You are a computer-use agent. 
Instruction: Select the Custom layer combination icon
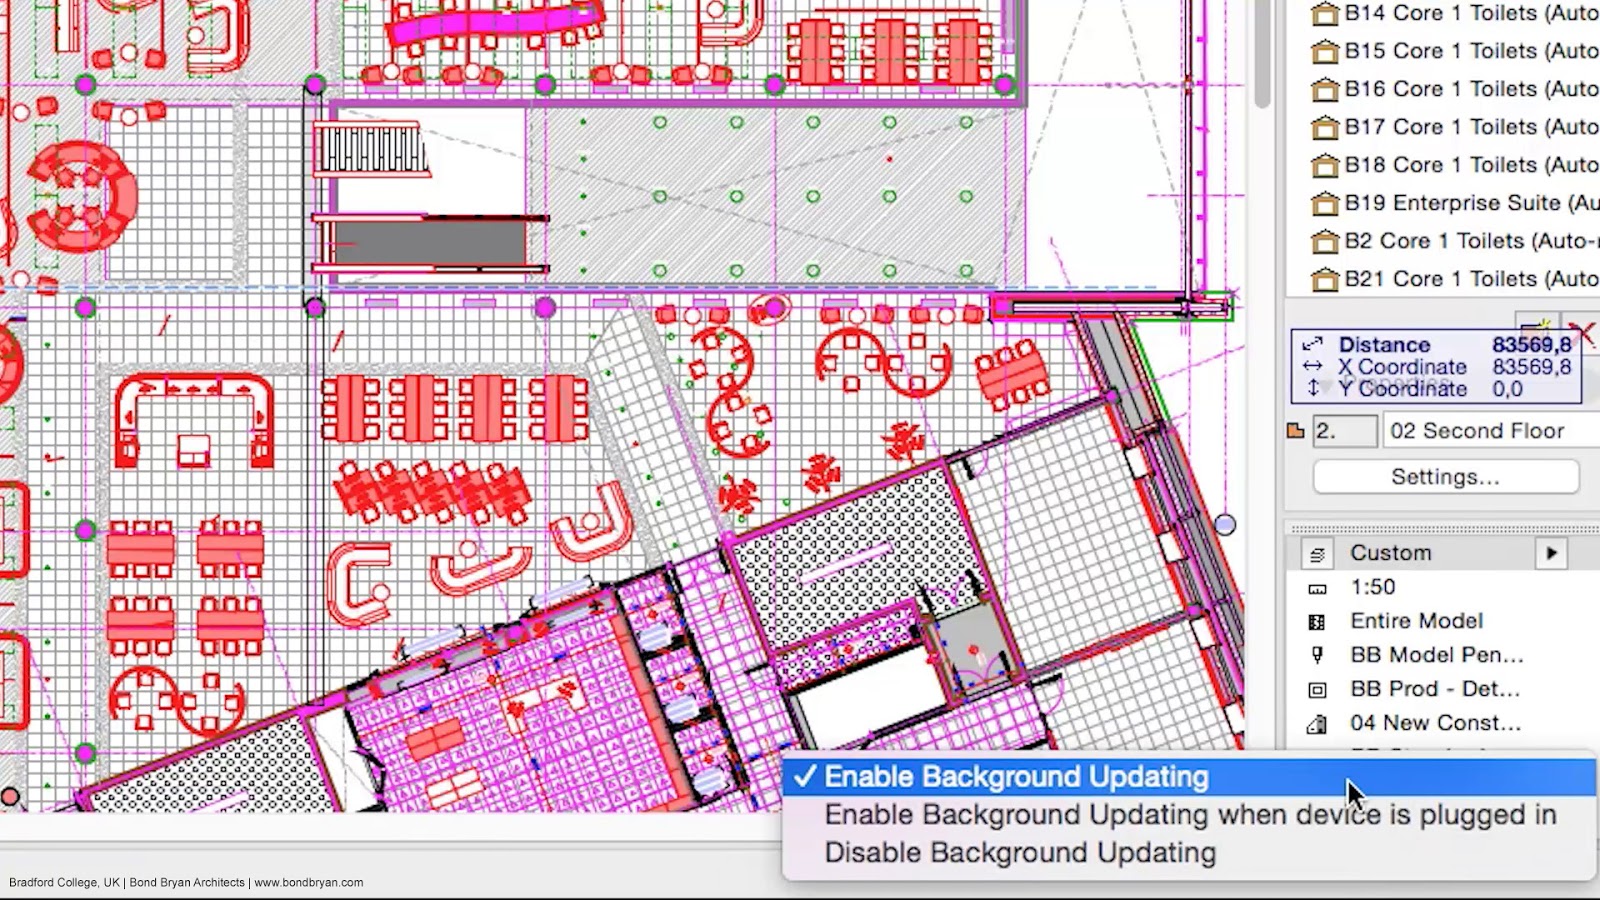click(1316, 552)
